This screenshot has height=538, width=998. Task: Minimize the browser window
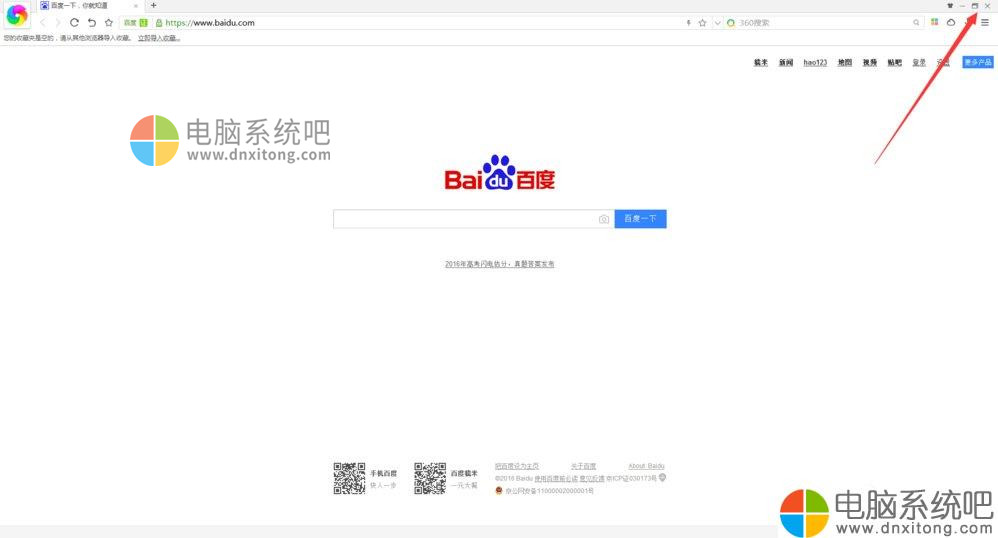click(962, 6)
